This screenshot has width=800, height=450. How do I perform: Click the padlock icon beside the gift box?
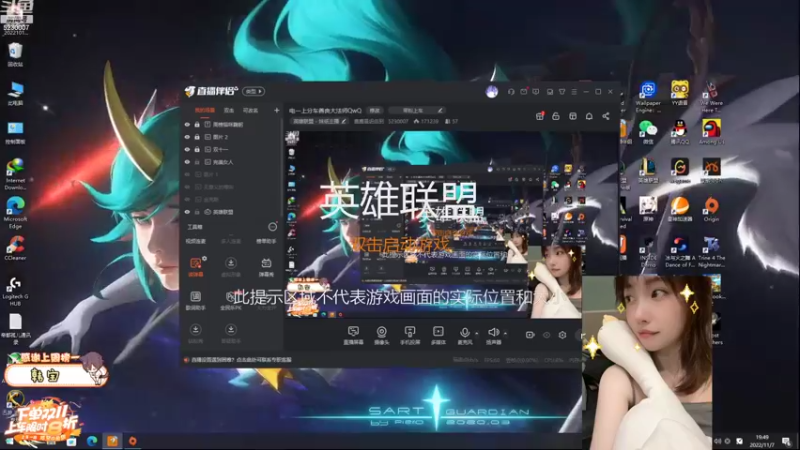(x=556, y=116)
